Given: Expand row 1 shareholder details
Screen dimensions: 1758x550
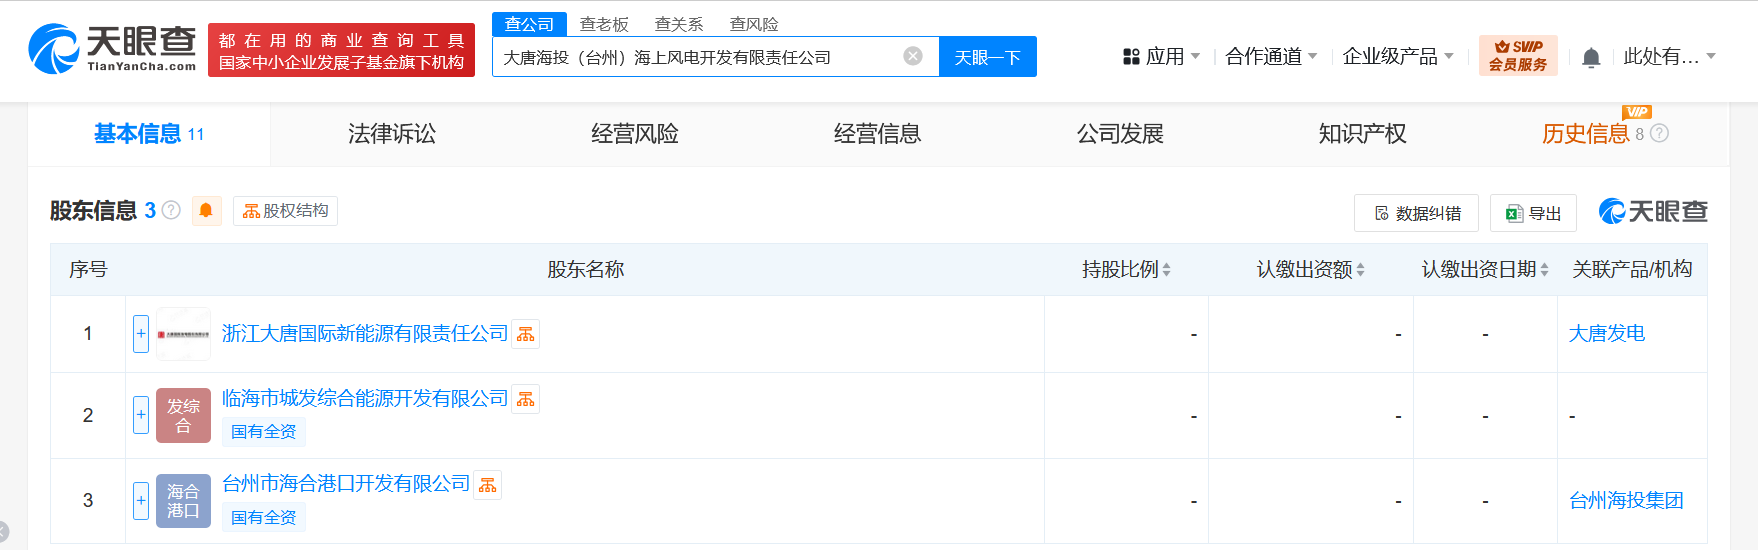Looking at the screenshot, I should click(141, 334).
